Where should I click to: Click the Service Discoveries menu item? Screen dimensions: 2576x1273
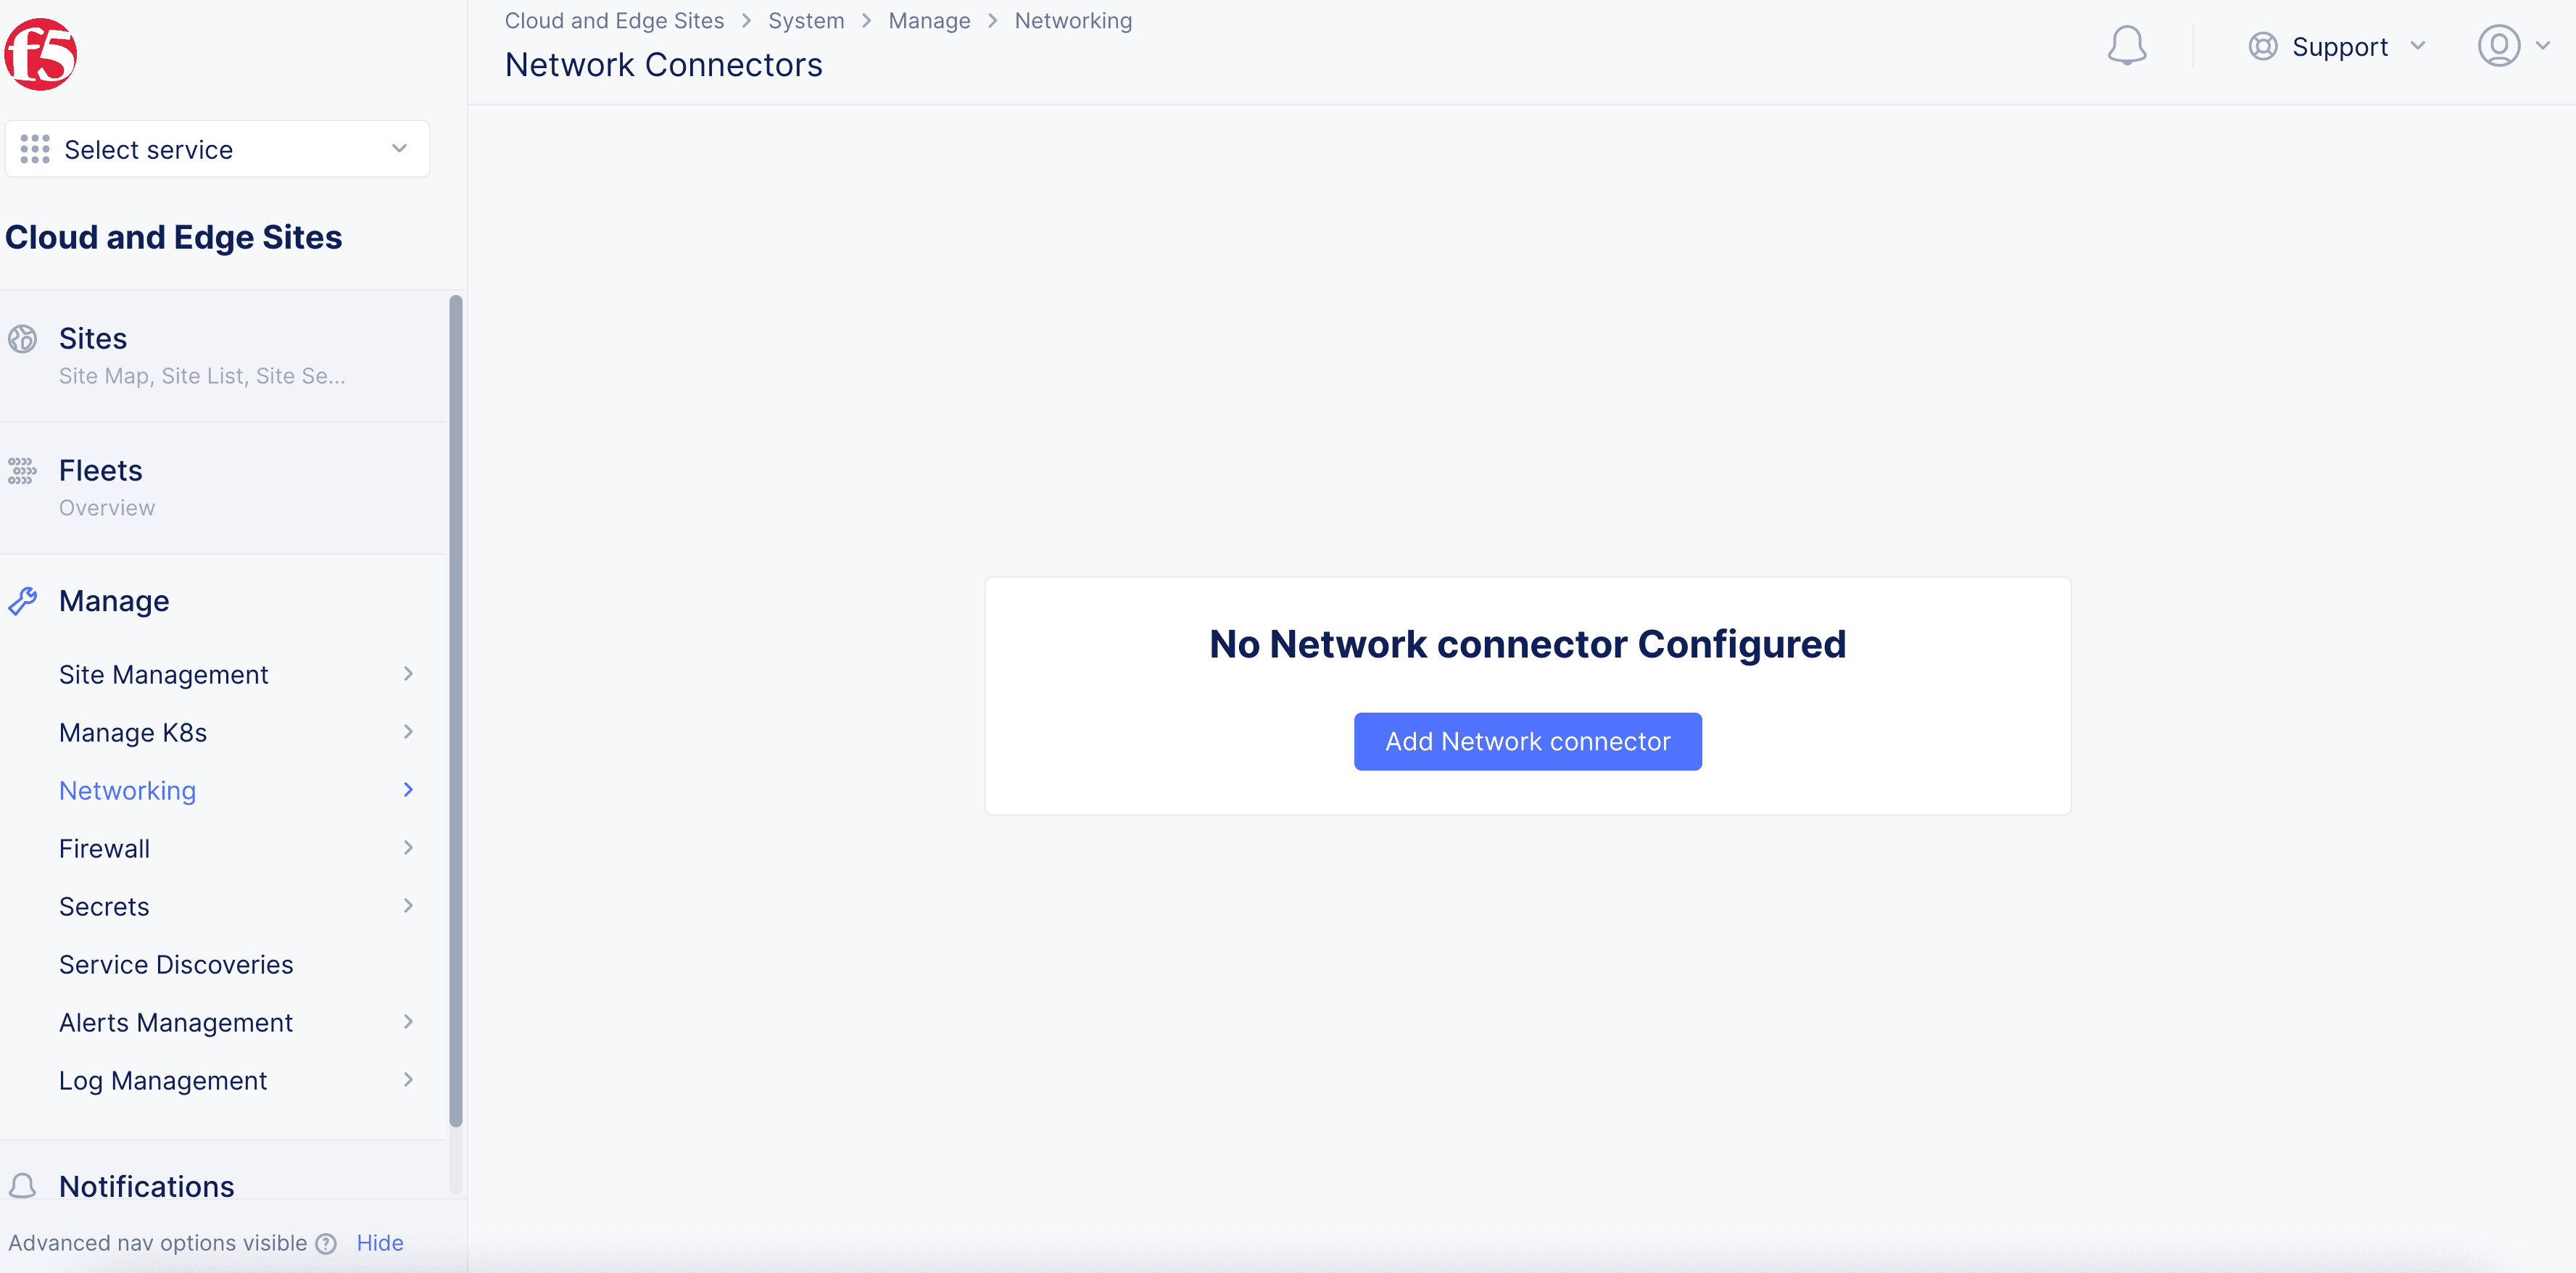pyautogui.click(x=175, y=964)
